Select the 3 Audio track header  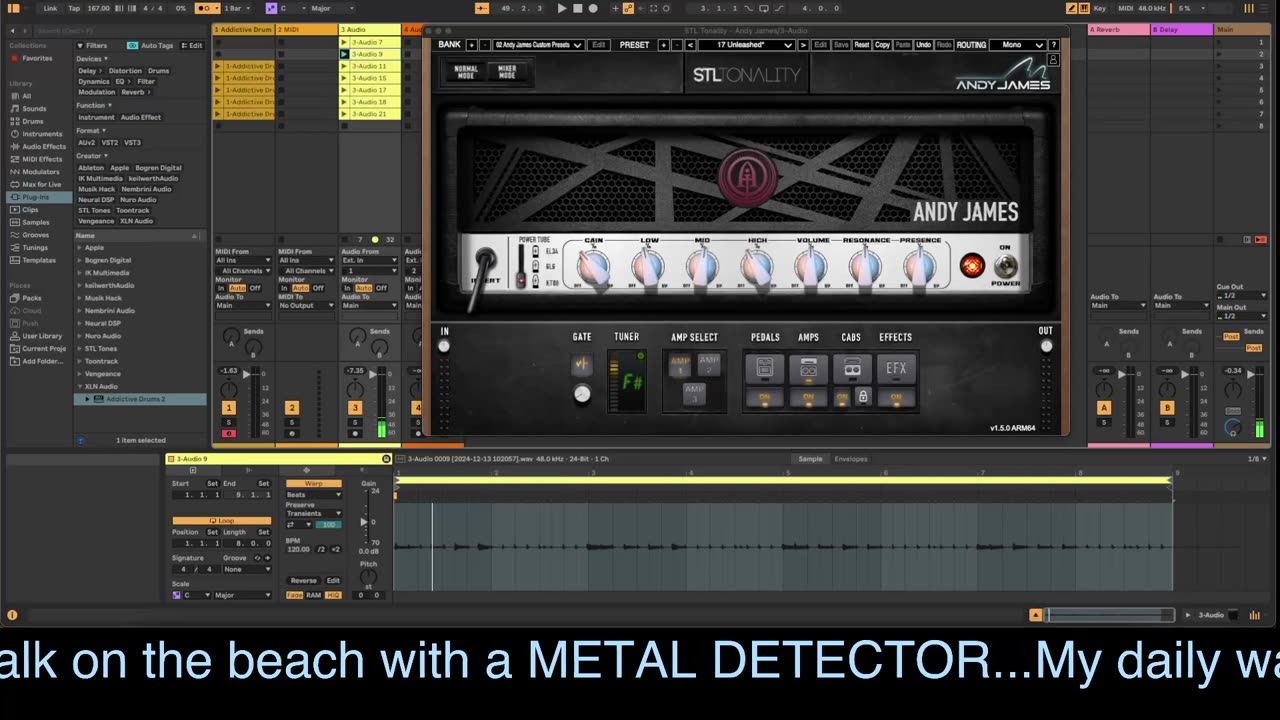click(x=370, y=30)
